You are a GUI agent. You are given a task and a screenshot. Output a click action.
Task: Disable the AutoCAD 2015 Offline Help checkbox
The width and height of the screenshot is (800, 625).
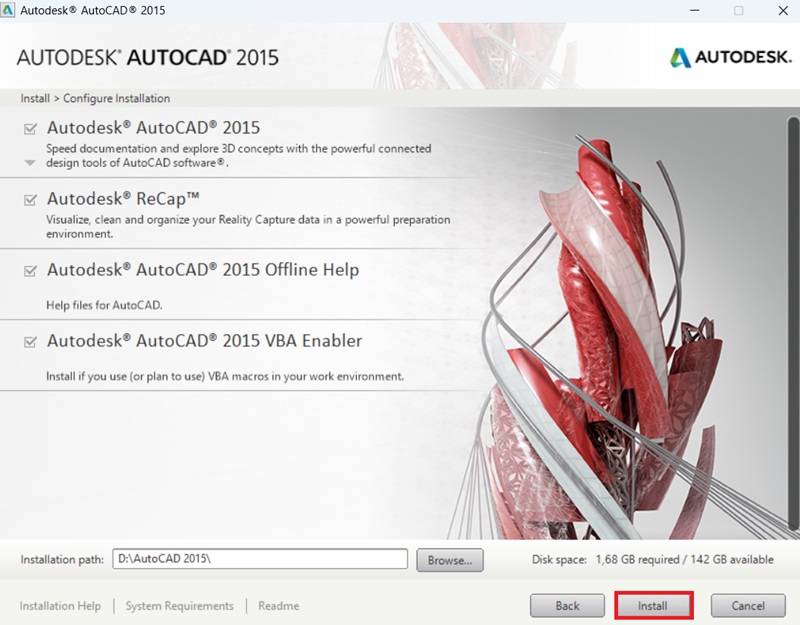[30, 271]
